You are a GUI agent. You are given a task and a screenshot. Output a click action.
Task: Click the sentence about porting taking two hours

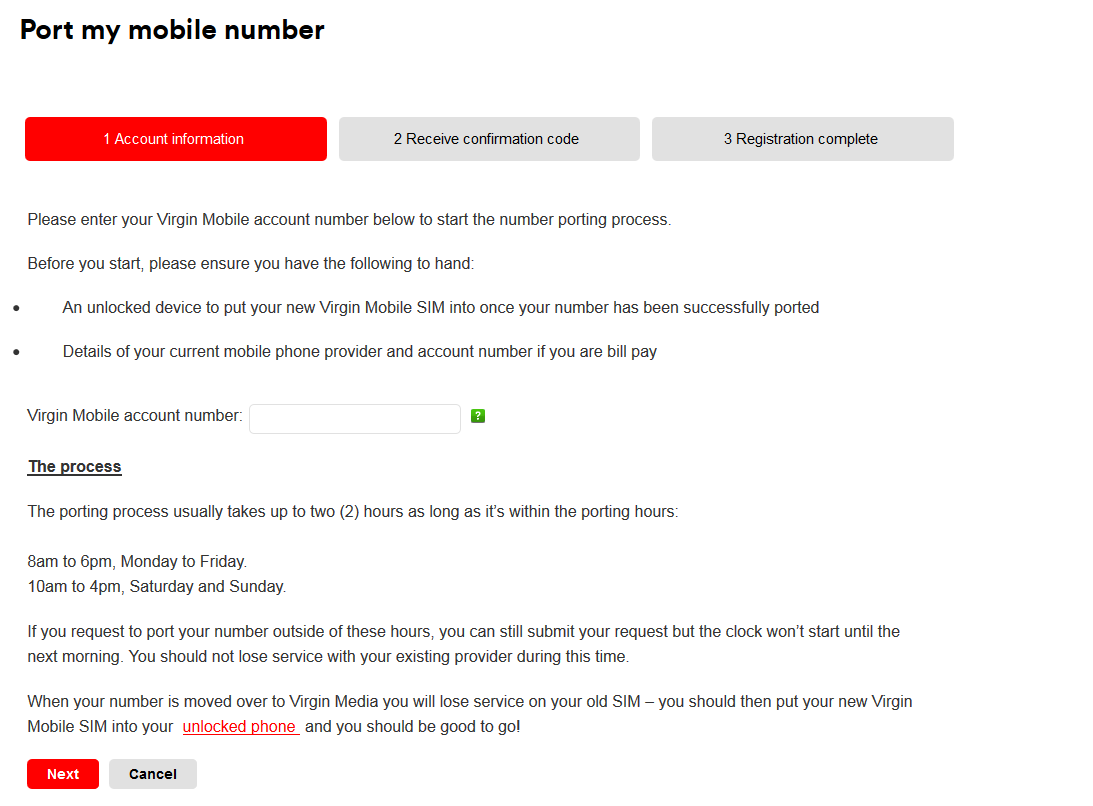353,512
